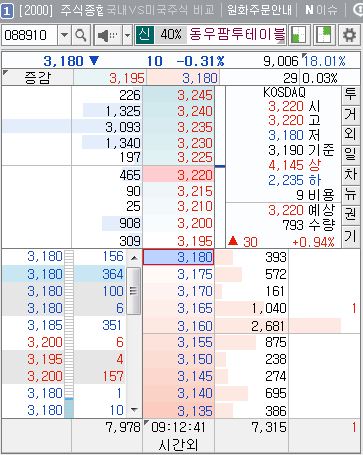Click the stock name 동우팜투테이블
Screen dimensions: 363x455
[x=237, y=34]
